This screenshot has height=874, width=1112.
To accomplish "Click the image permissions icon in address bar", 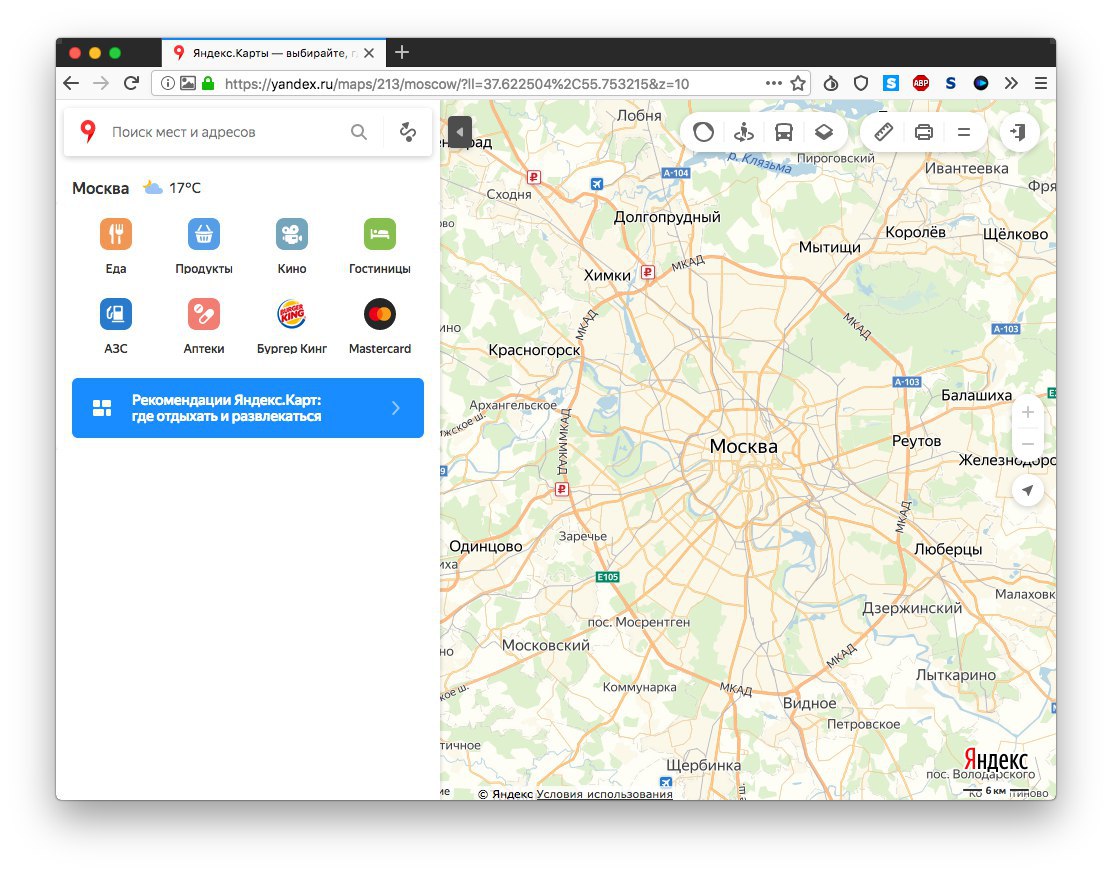I will click(188, 83).
